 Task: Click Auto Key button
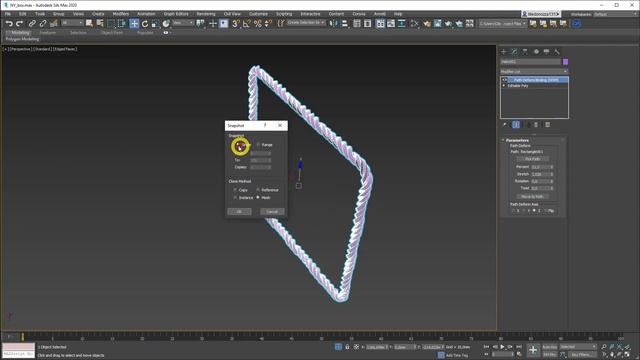click(x=549, y=347)
